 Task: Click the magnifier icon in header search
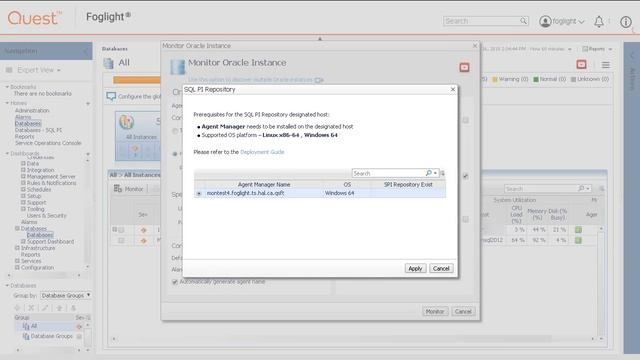523,21
